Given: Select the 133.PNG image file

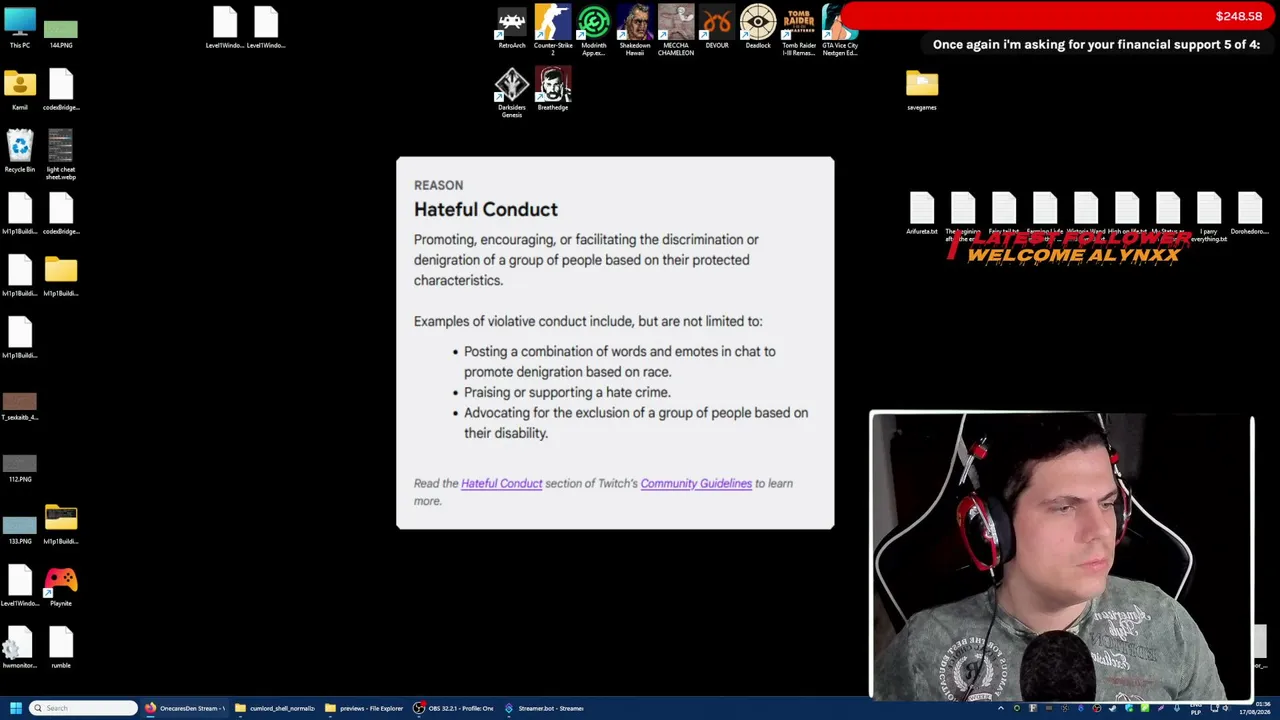Looking at the screenshot, I should pyautogui.click(x=20, y=528).
